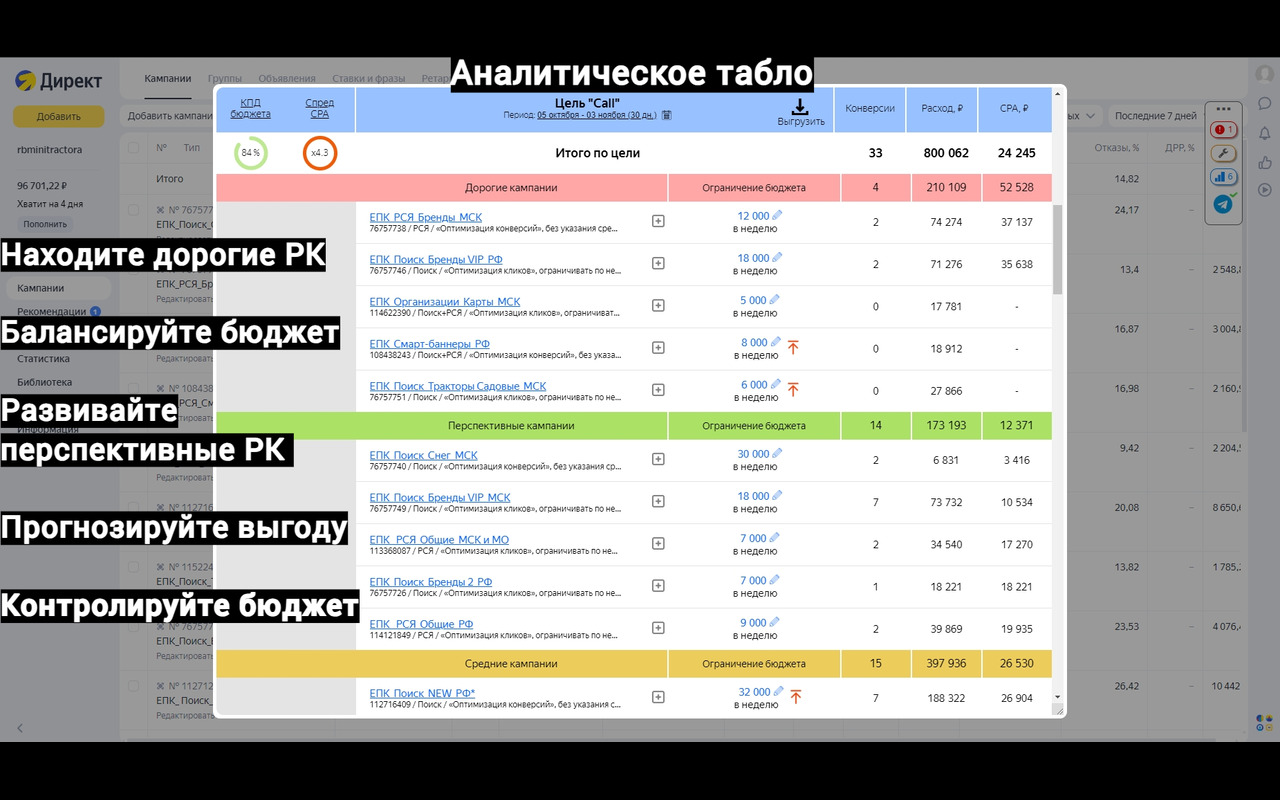This screenshot has width=1280, height=800.
Task: Click the blue statistics badge showing 6
Action: pyautogui.click(x=1223, y=177)
